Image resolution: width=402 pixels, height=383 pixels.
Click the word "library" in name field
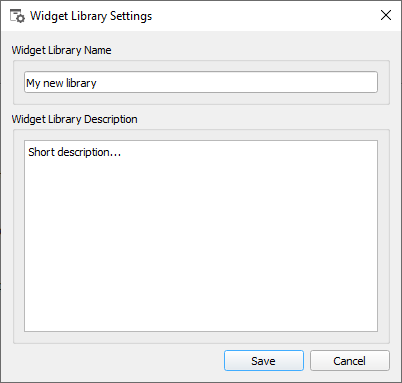click(81, 83)
